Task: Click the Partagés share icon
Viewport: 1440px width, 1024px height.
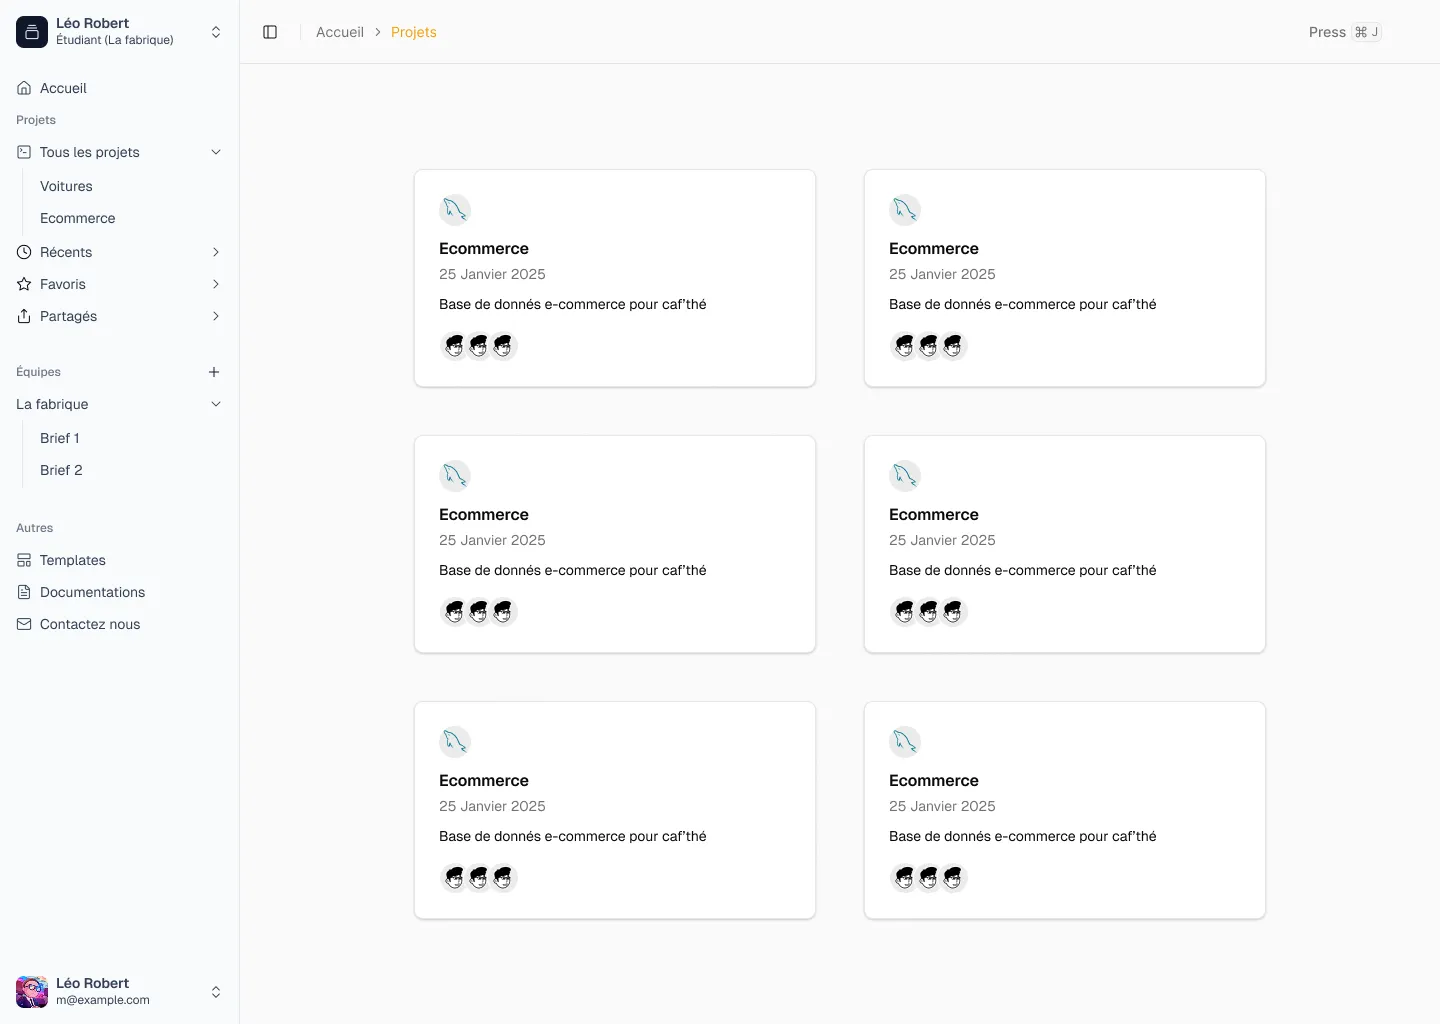Action: (x=24, y=316)
